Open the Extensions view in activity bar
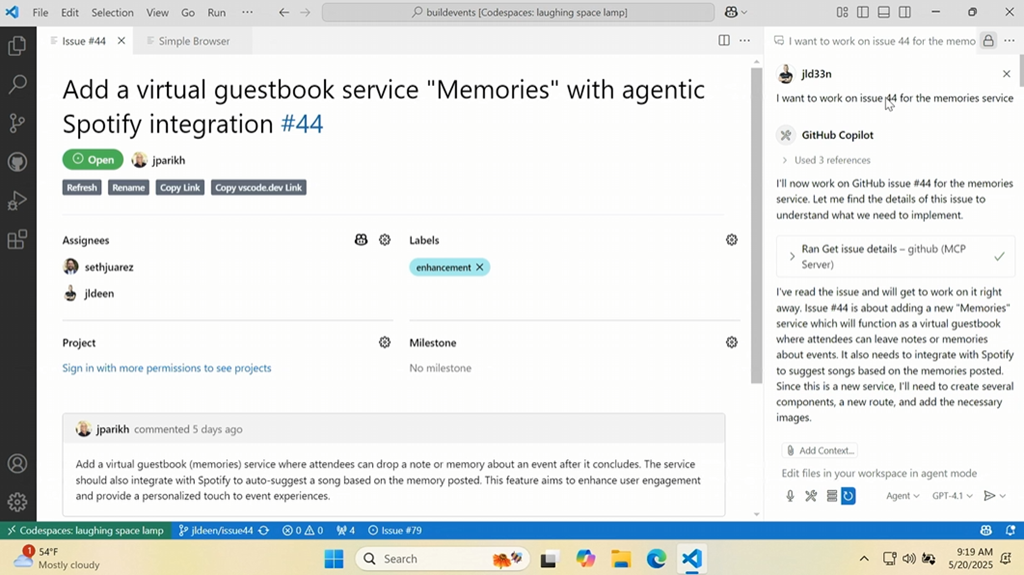This screenshot has height=575, width=1024. 17,240
